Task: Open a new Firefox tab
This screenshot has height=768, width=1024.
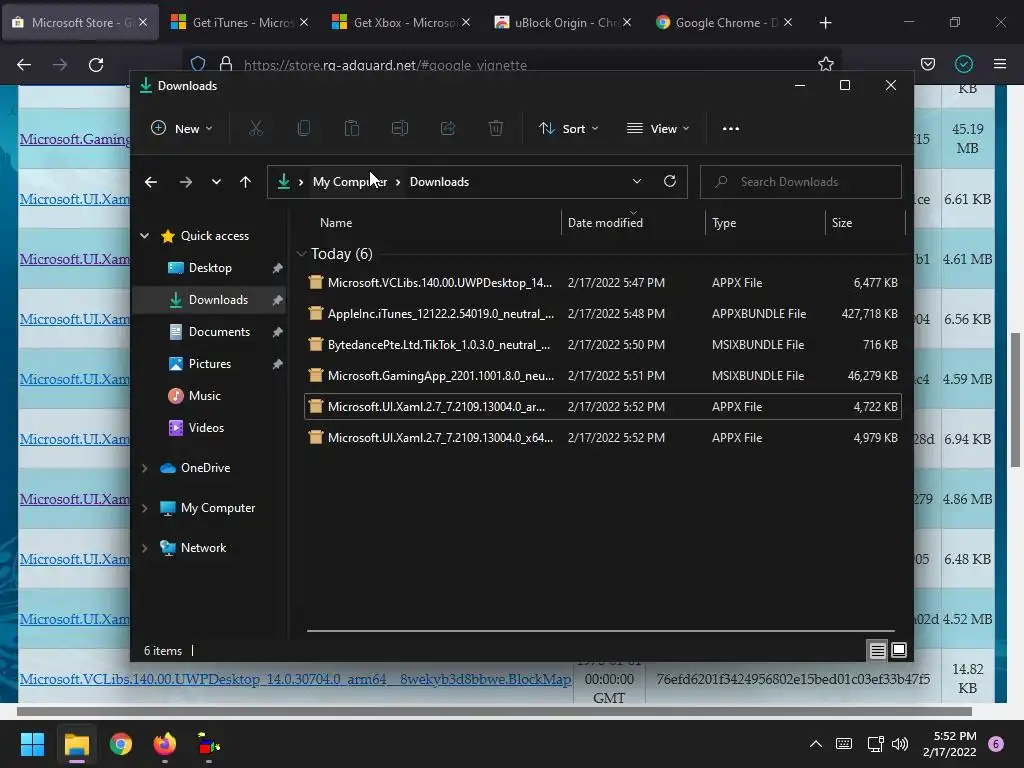Action: (825, 23)
